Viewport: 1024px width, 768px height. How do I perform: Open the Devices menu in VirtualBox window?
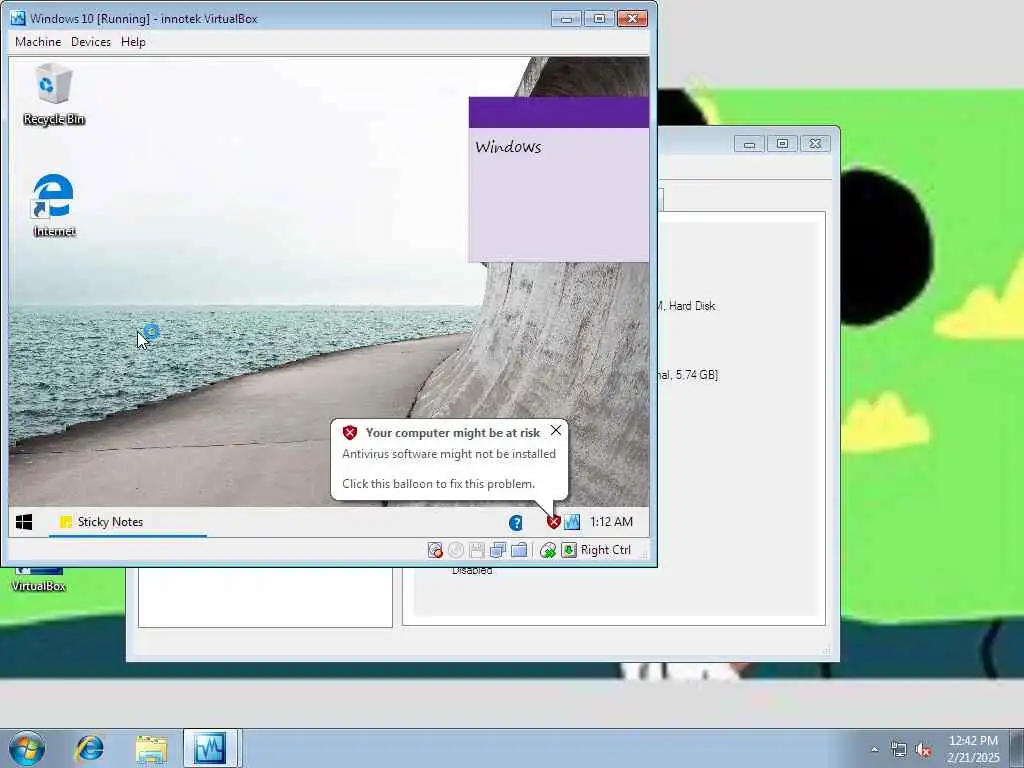[x=91, y=42]
